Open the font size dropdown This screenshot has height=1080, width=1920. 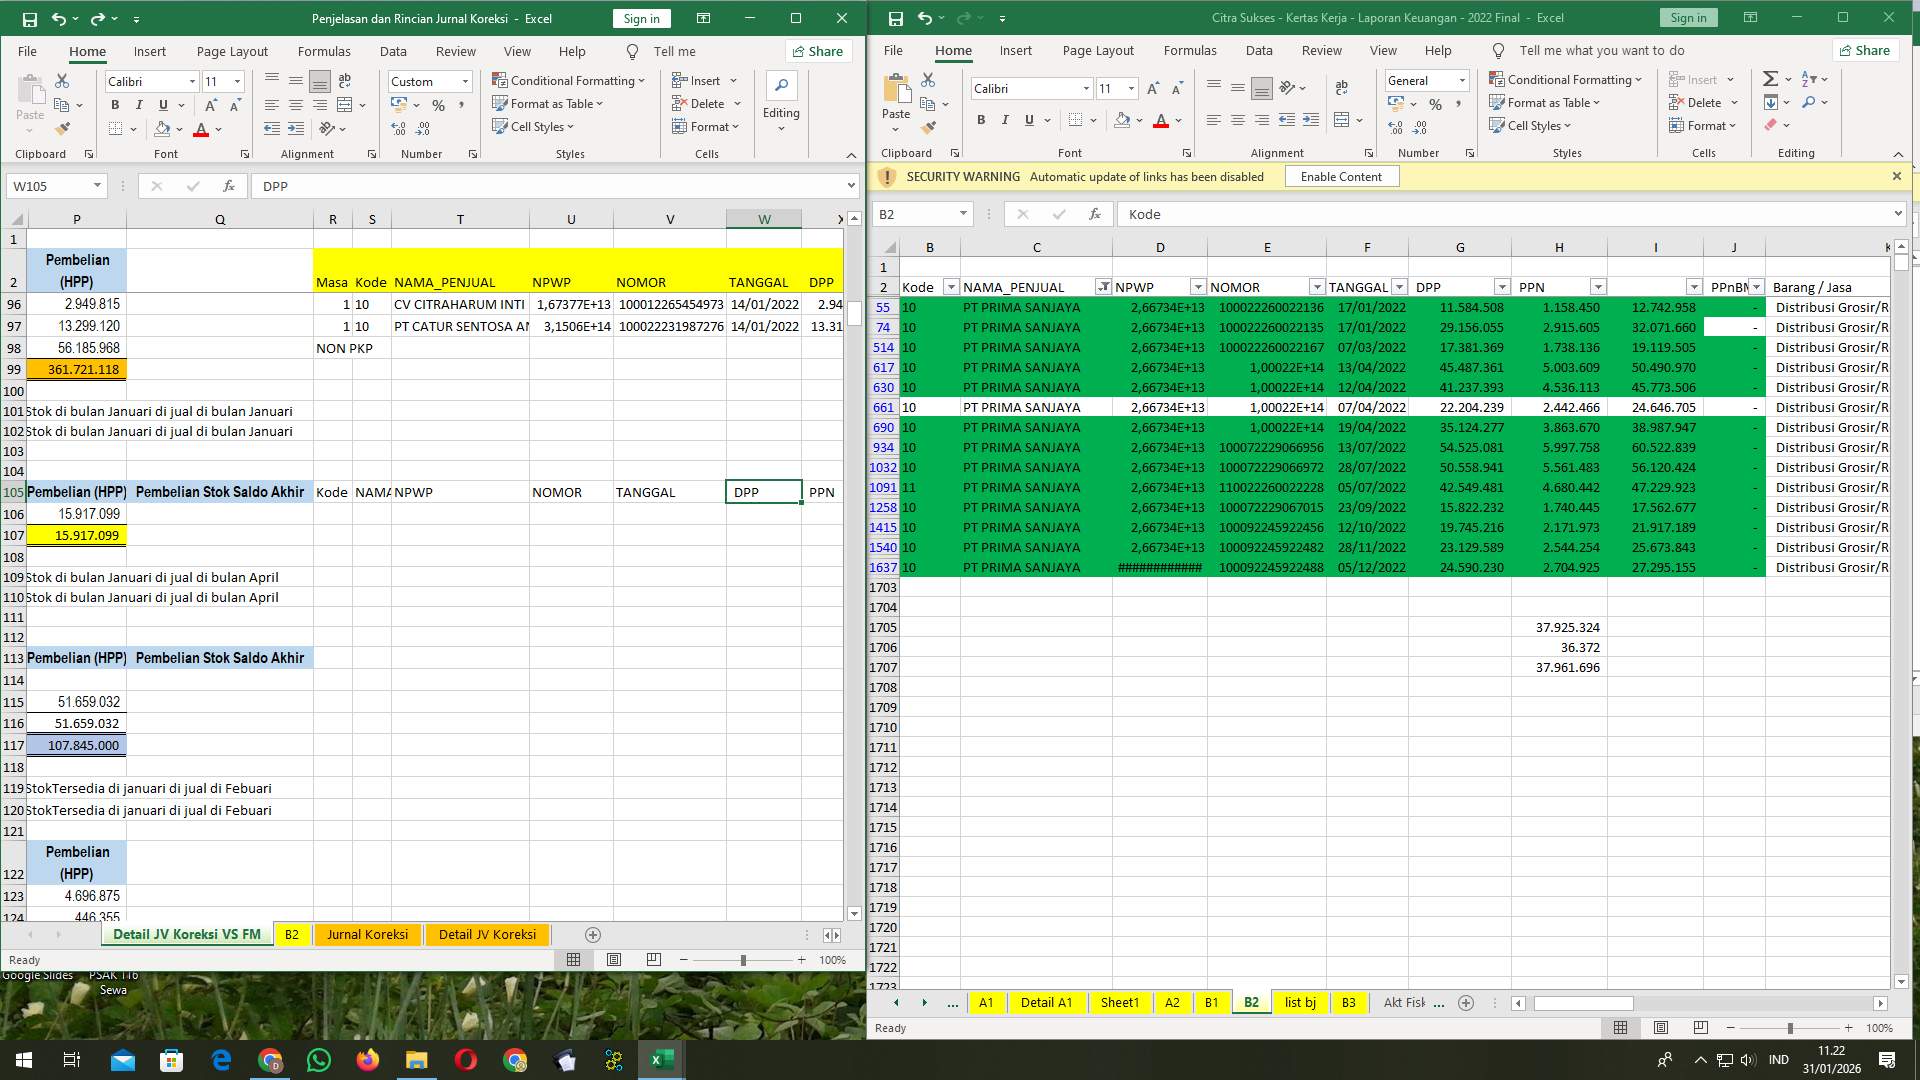(x=236, y=81)
